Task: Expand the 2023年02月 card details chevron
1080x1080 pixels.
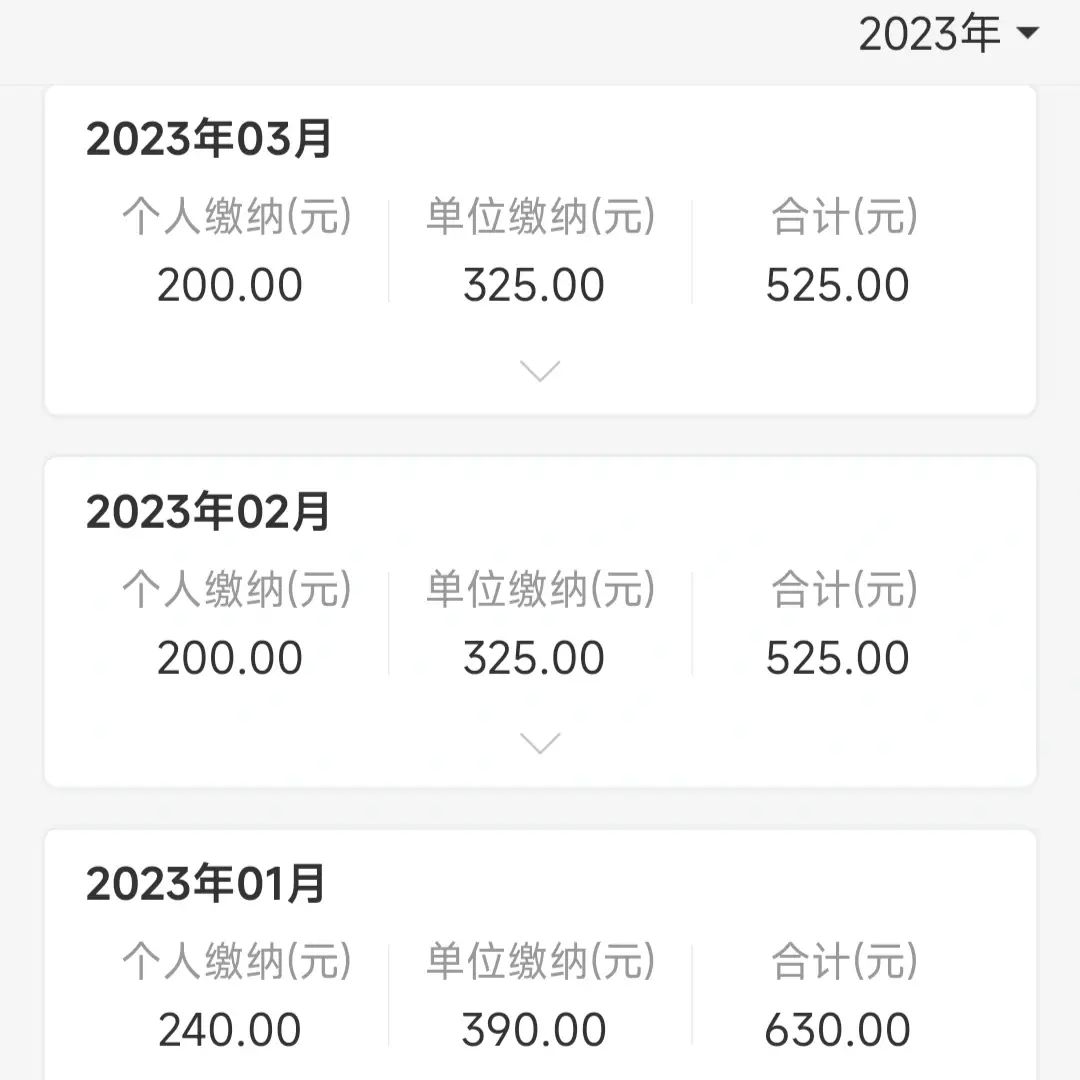Action: (540, 743)
